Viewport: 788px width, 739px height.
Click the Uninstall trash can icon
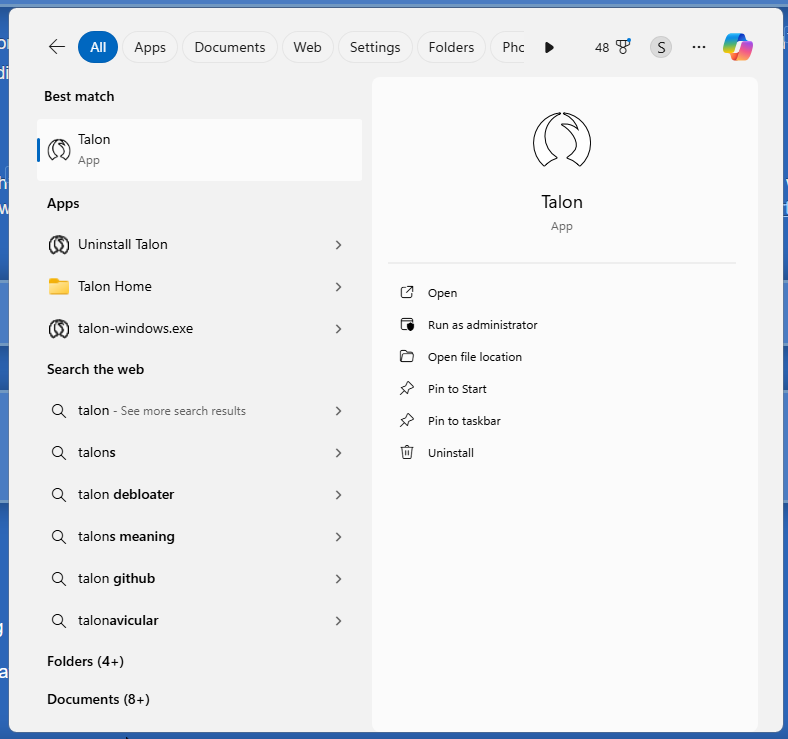click(x=407, y=452)
